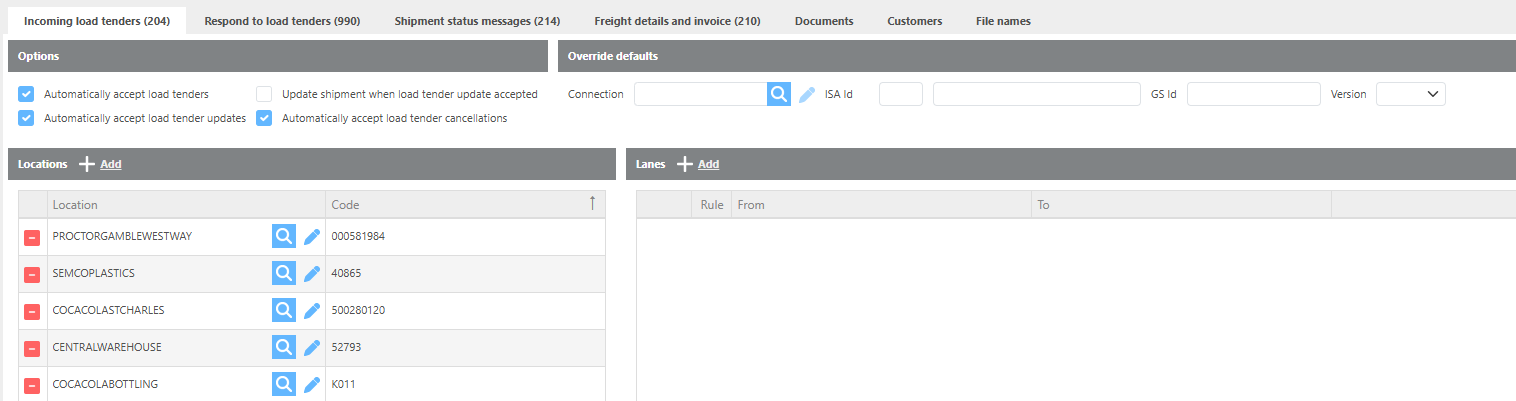Search location for the SEMCOPLASTICS row
Screen dimensions: 1516x401
pos(284,273)
